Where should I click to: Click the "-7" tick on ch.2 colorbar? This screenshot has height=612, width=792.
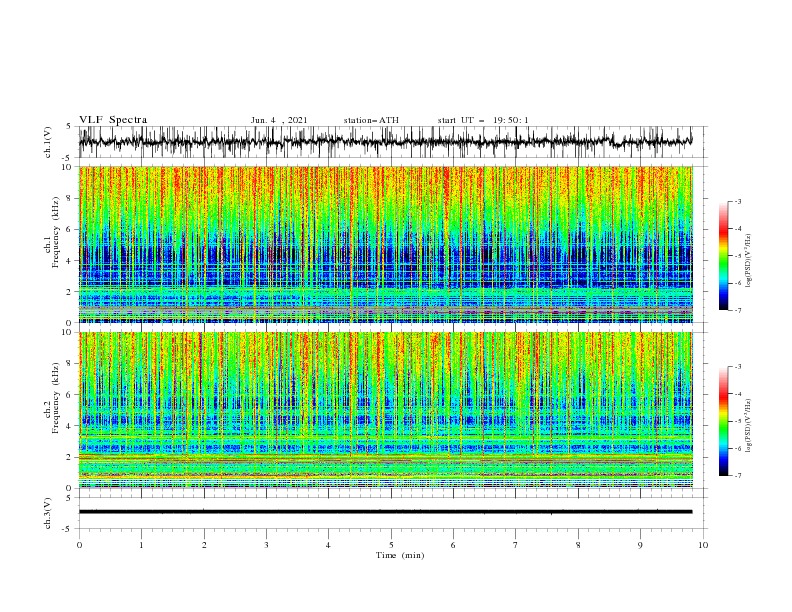[738, 475]
